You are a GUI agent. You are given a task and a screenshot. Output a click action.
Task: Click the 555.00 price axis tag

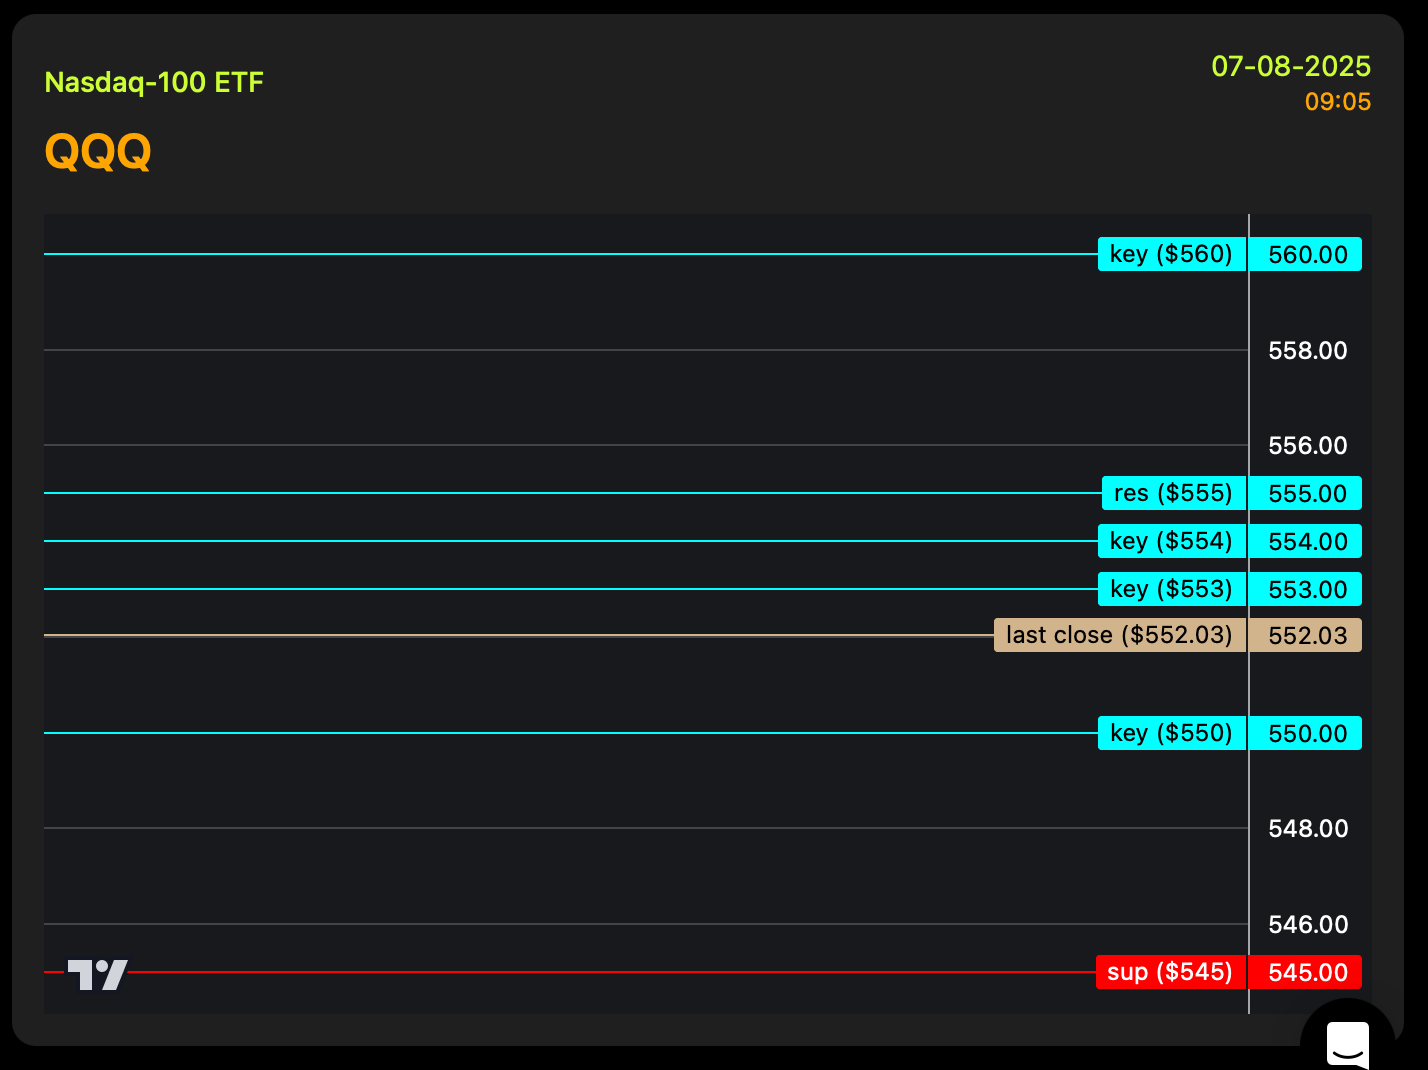click(x=1306, y=493)
